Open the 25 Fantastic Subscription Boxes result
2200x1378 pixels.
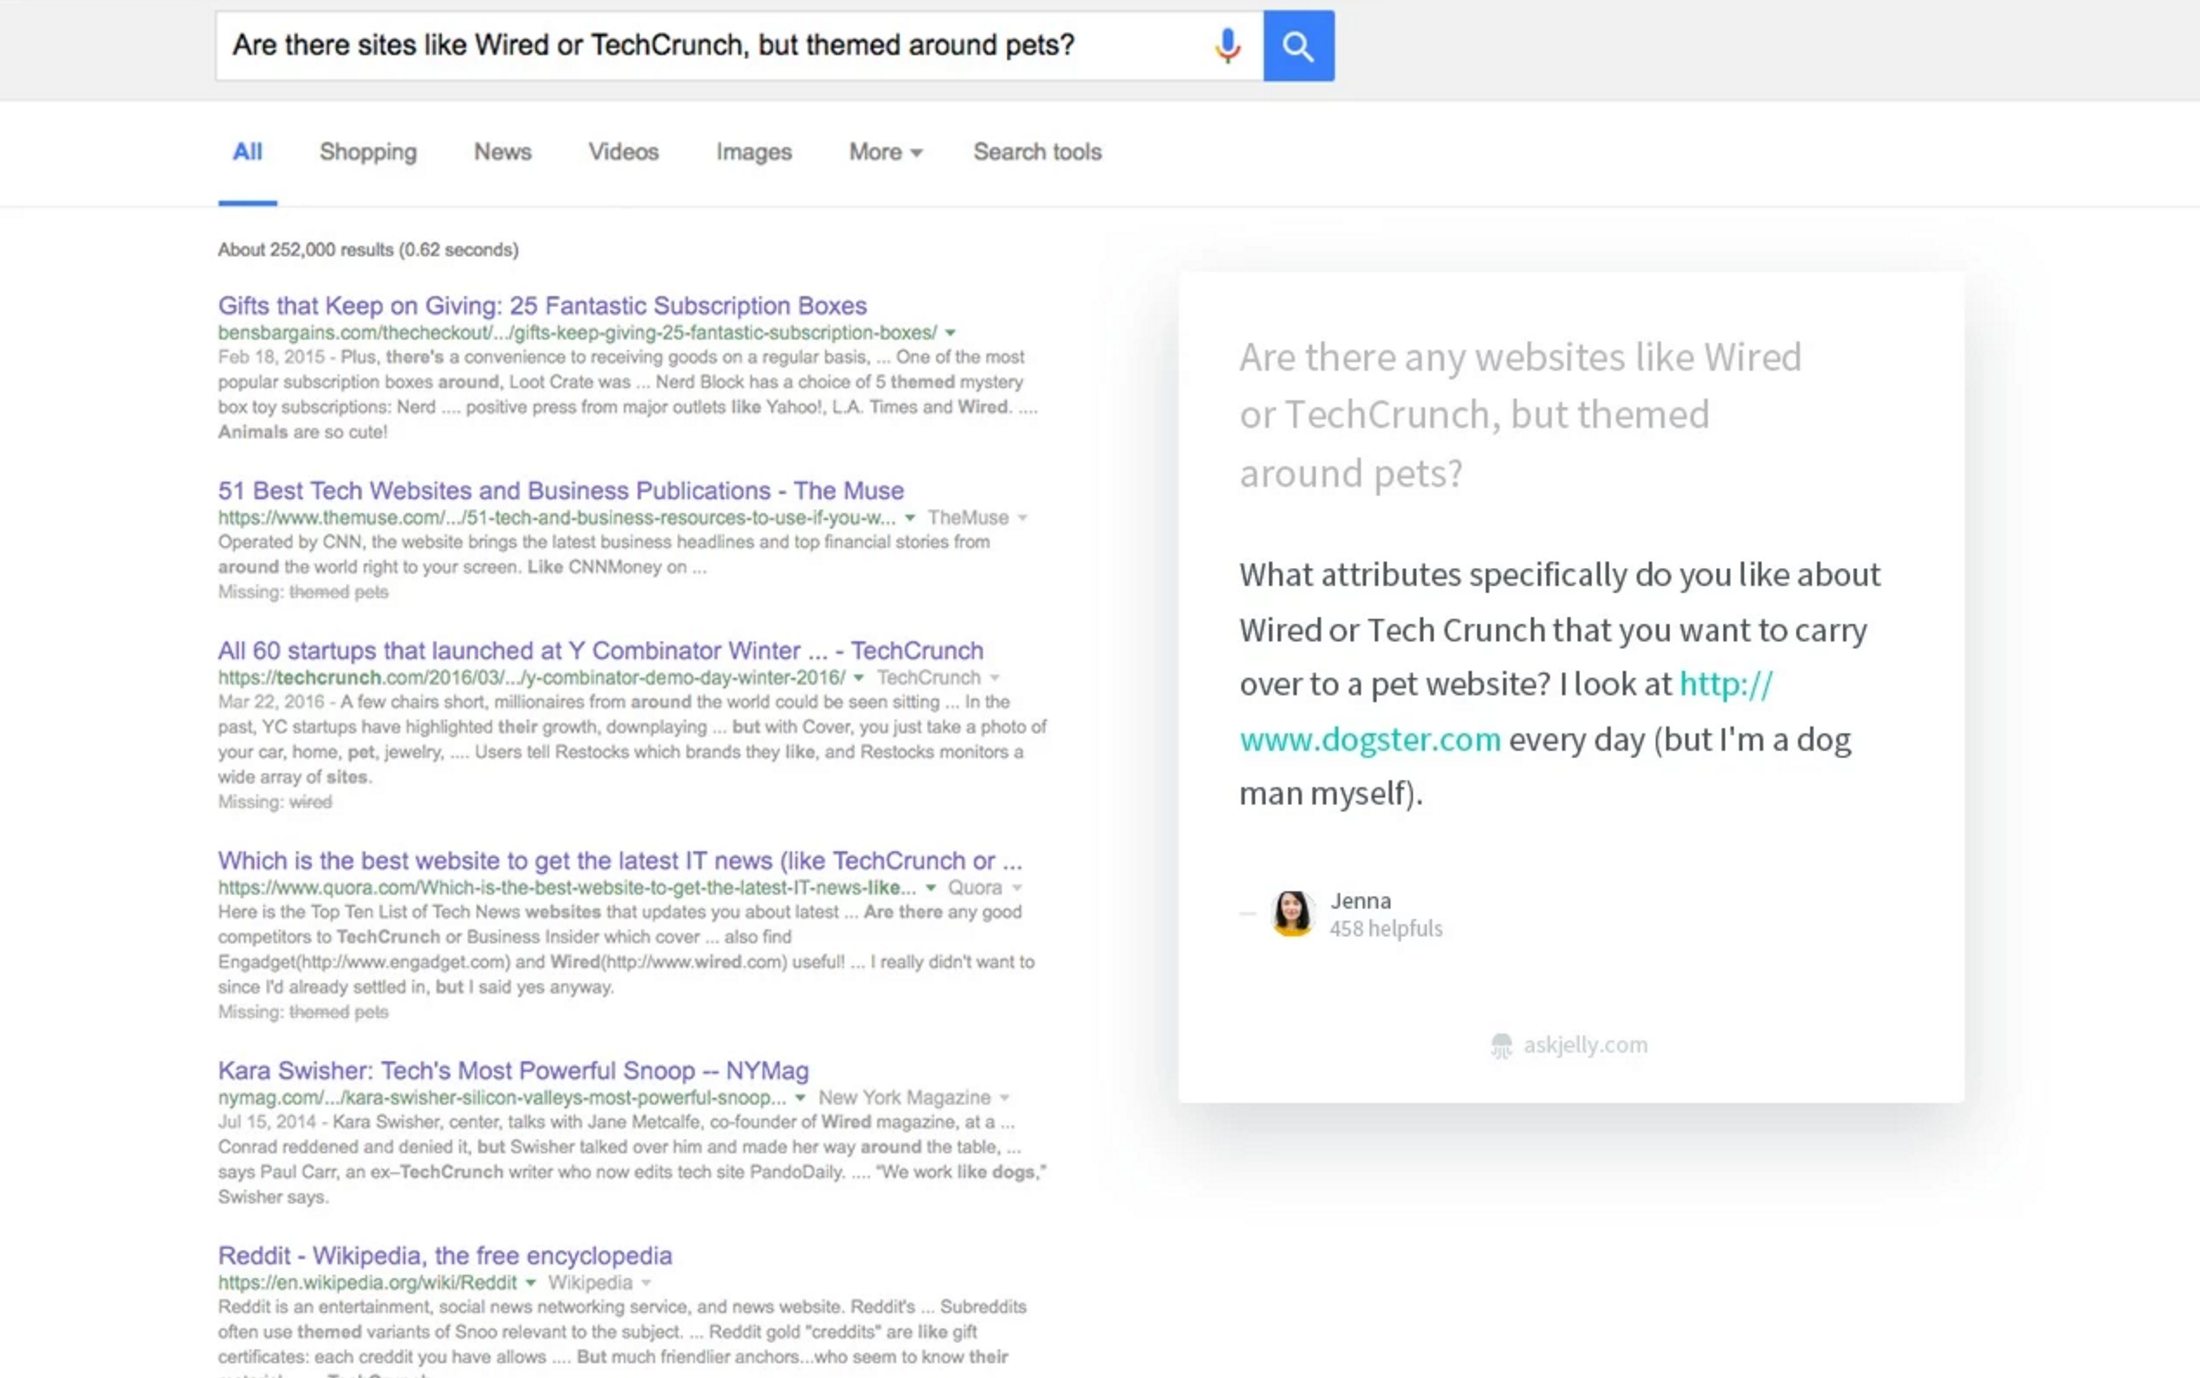coord(542,305)
